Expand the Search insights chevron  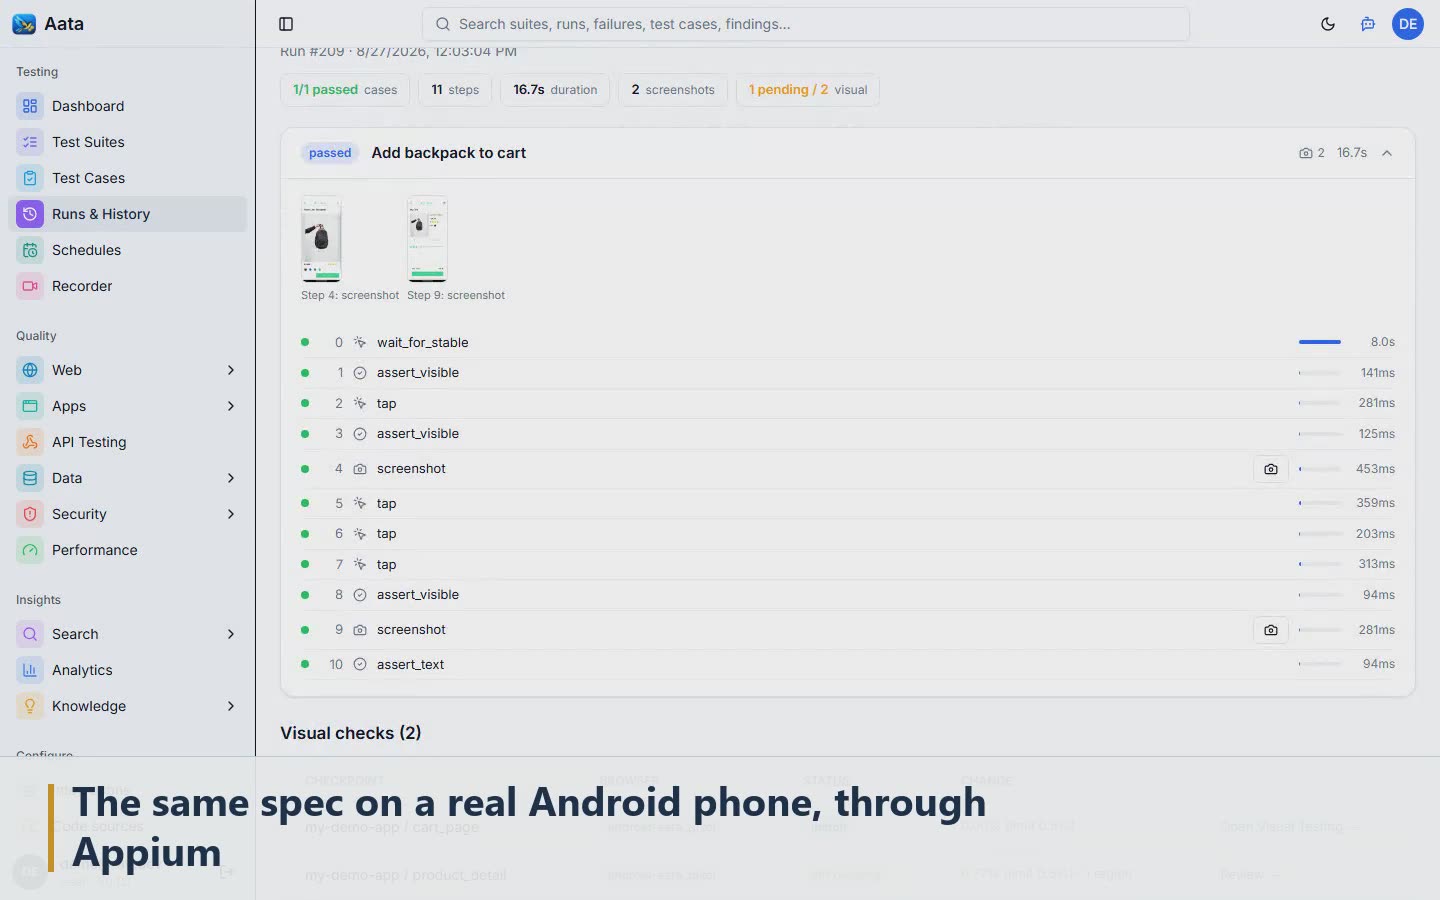pyautogui.click(x=231, y=634)
